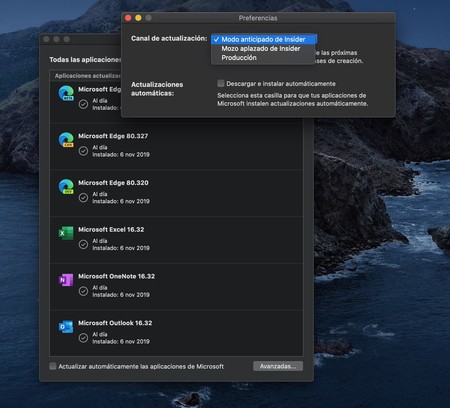This screenshot has height=408, width=450.
Task: Minimize the Preferencias window with yellow button
Action: pos(138,18)
